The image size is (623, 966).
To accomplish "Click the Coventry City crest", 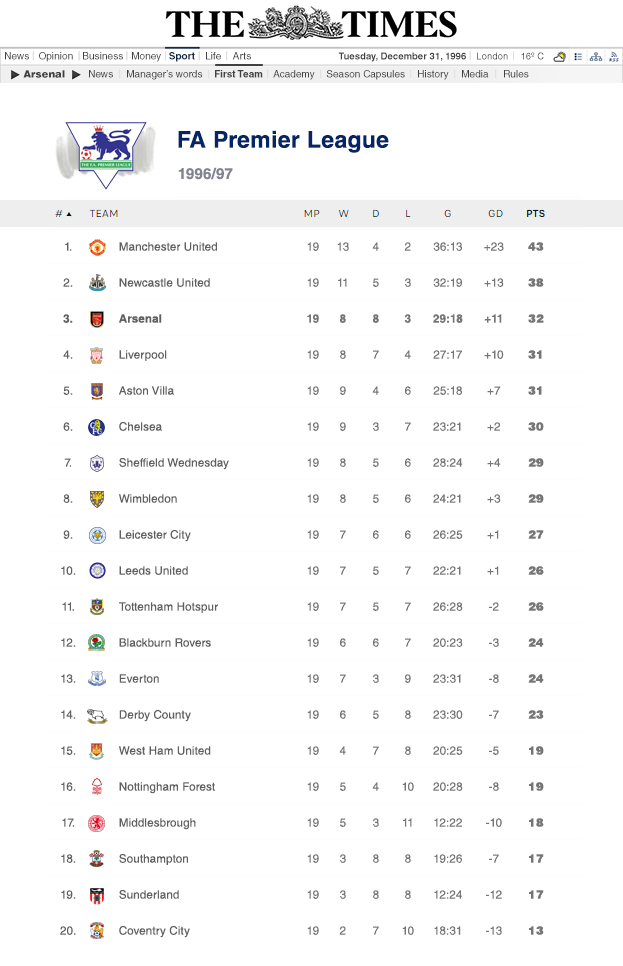I will pyautogui.click(x=97, y=931).
